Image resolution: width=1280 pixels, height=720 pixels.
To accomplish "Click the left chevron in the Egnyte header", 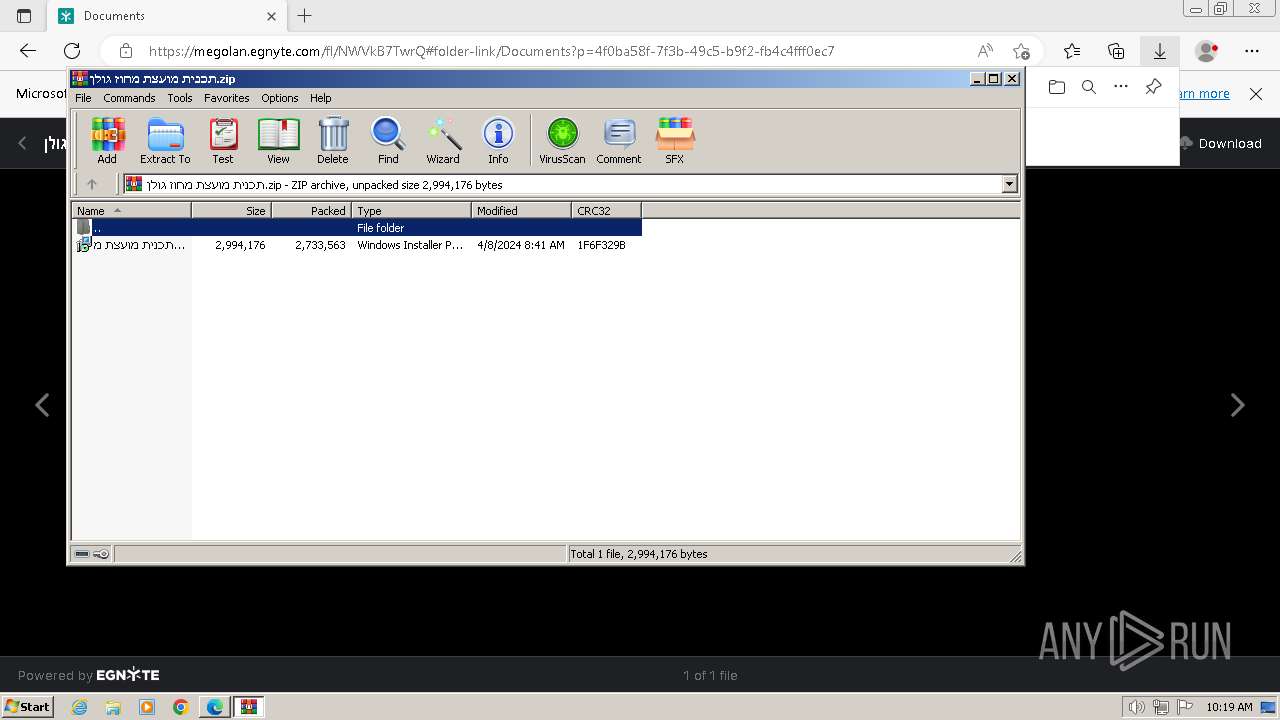I will coord(22,143).
